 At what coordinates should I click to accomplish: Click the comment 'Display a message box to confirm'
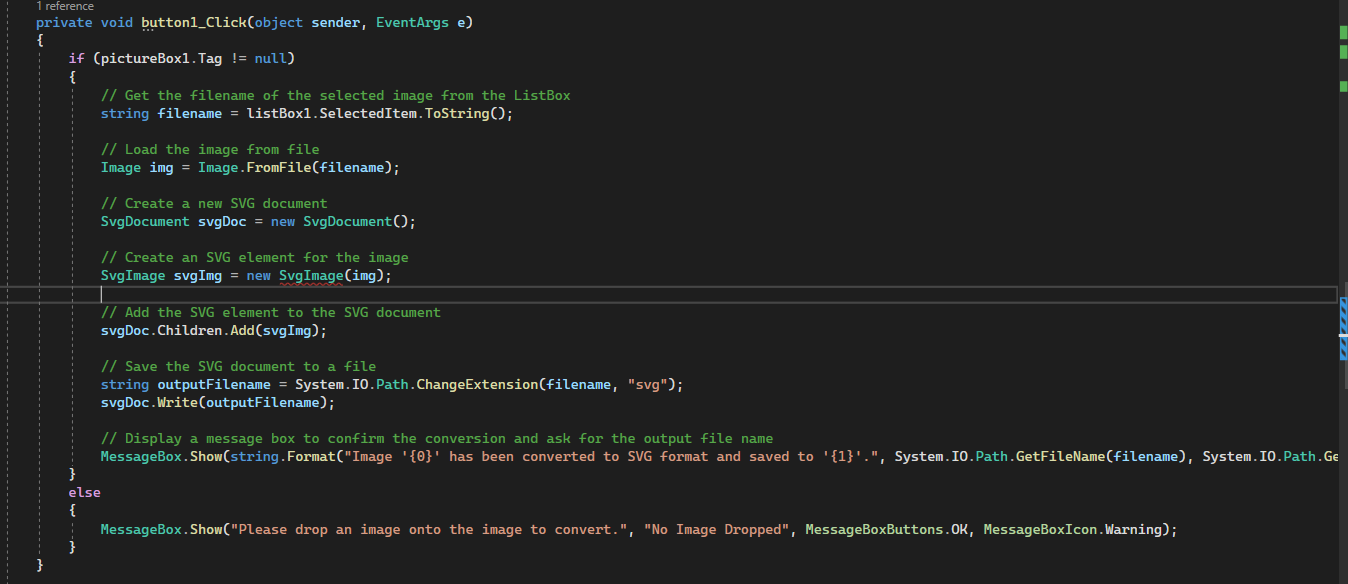255,438
